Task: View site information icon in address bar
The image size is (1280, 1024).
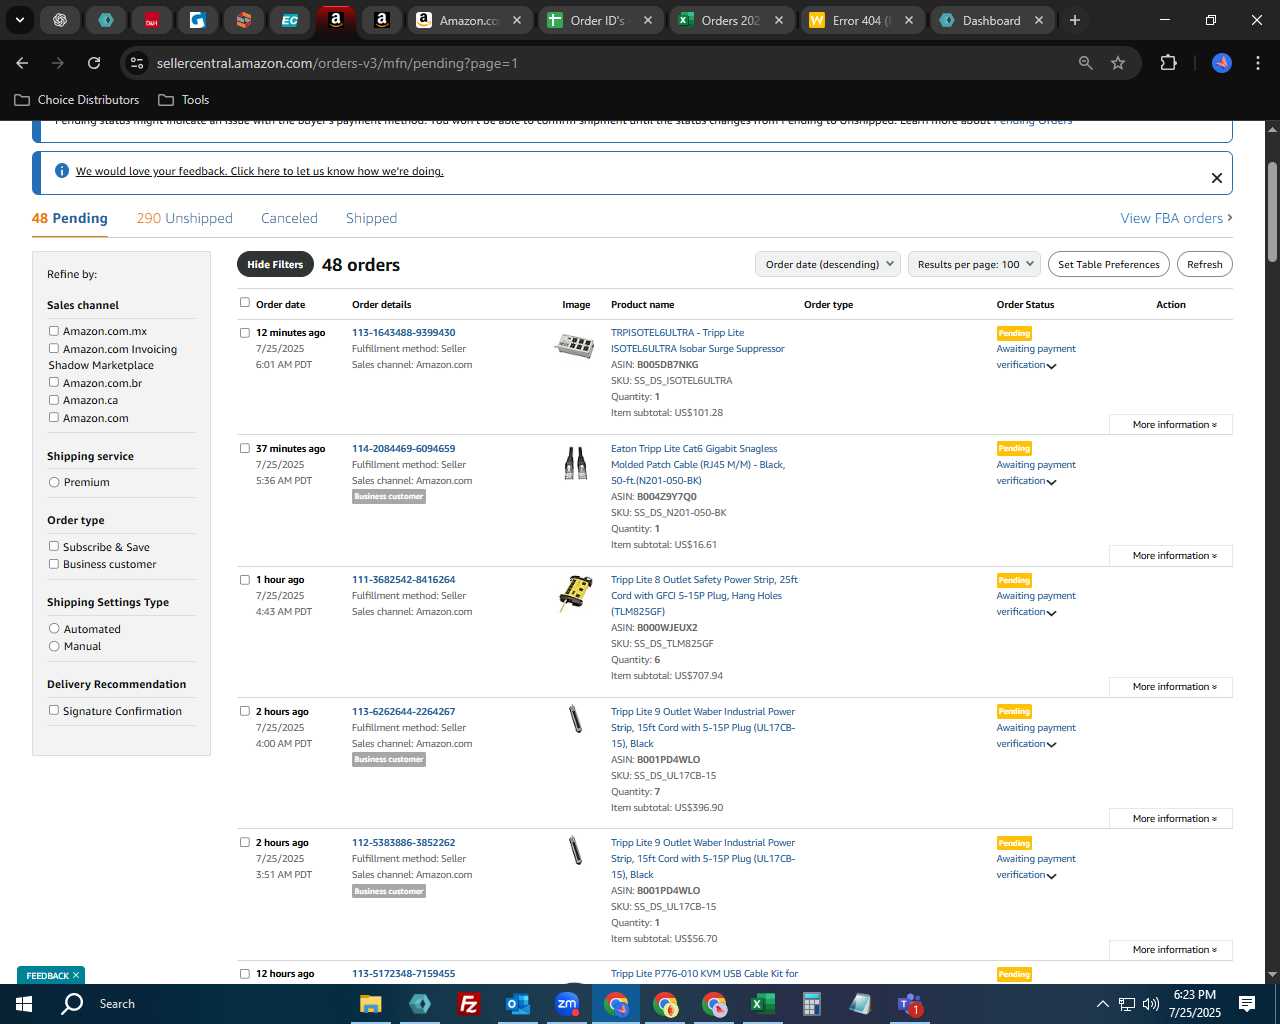Action: click(137, 63)
